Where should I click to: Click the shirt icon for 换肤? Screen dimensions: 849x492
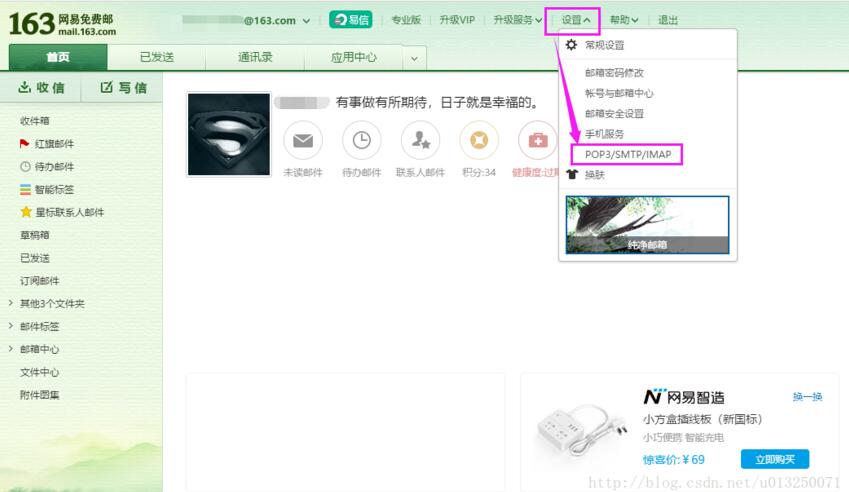point(572,174)
